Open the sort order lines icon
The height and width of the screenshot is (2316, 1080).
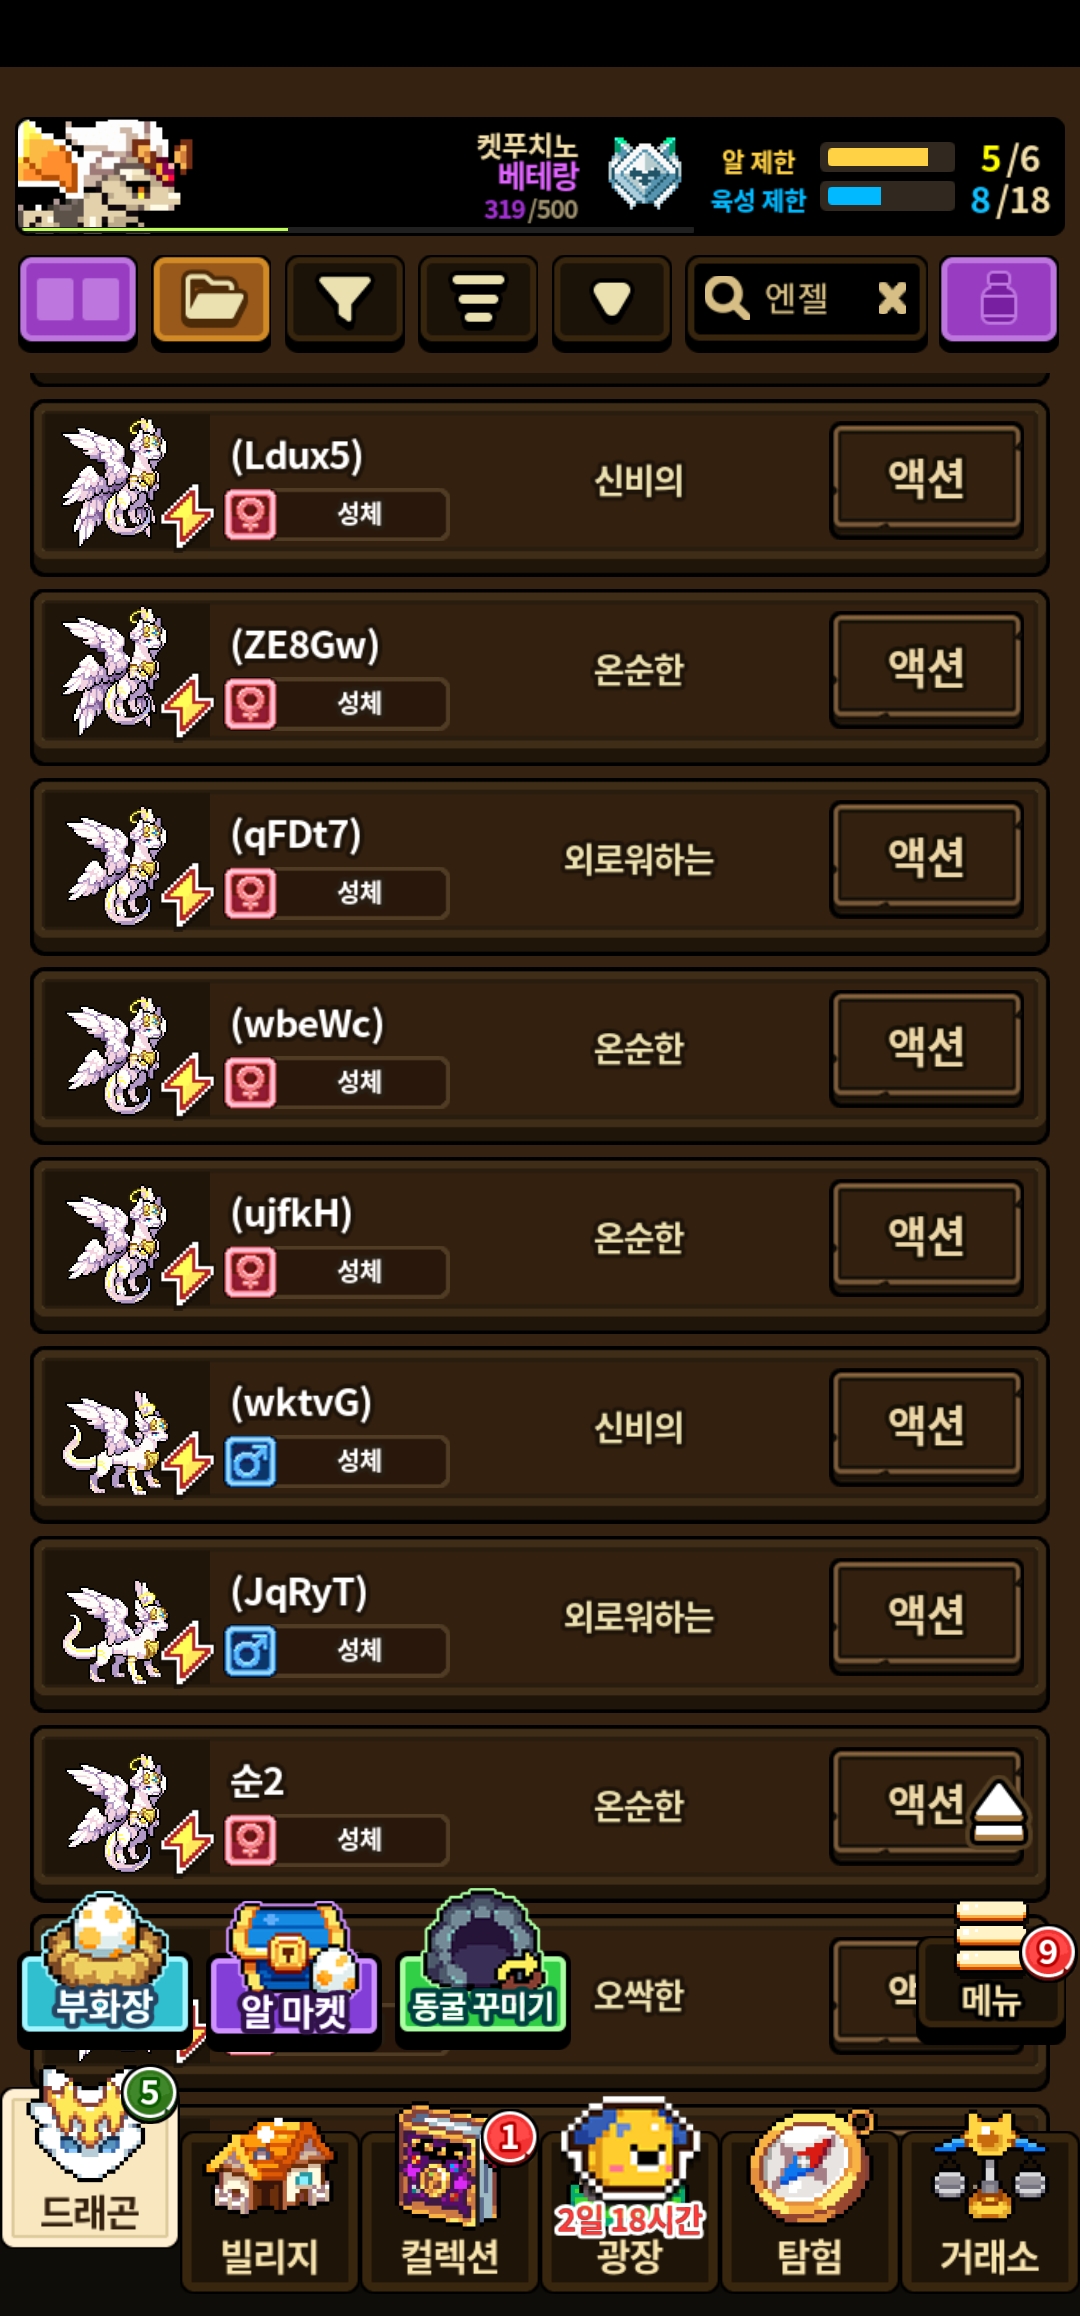pos(478,300)
